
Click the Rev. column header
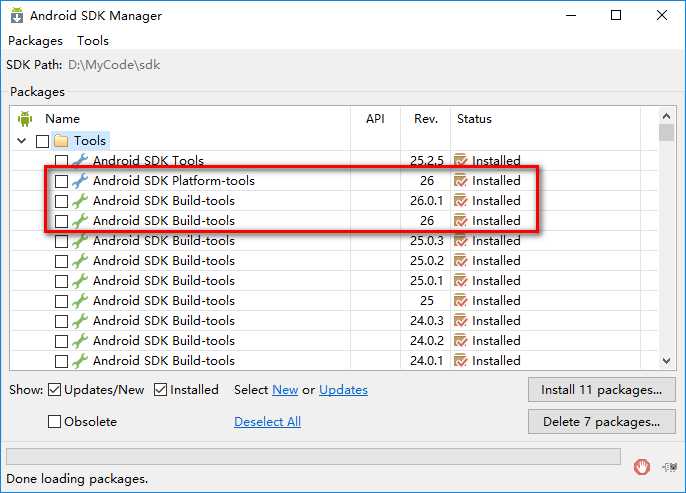[426, 119]
